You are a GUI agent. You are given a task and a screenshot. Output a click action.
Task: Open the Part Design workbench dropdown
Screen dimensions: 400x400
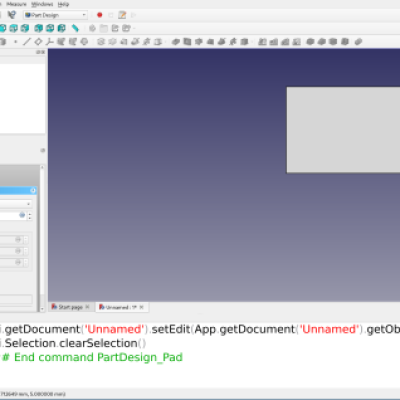point(55,15)
